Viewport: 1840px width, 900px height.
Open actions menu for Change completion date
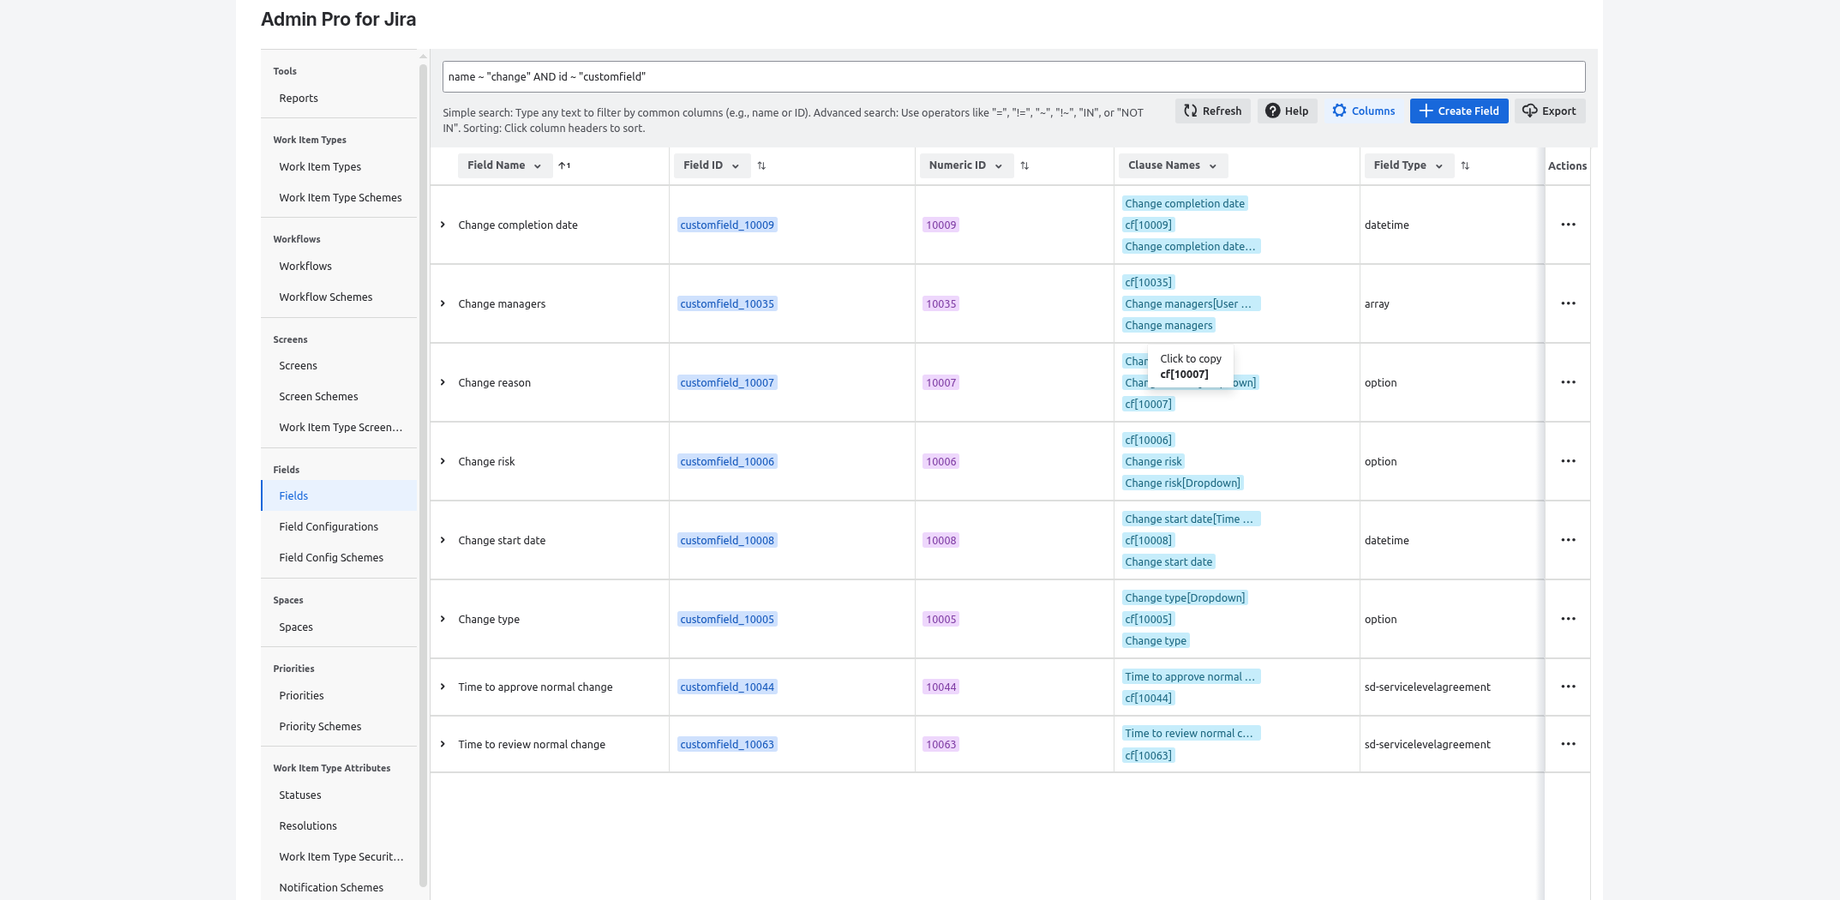1568,225
